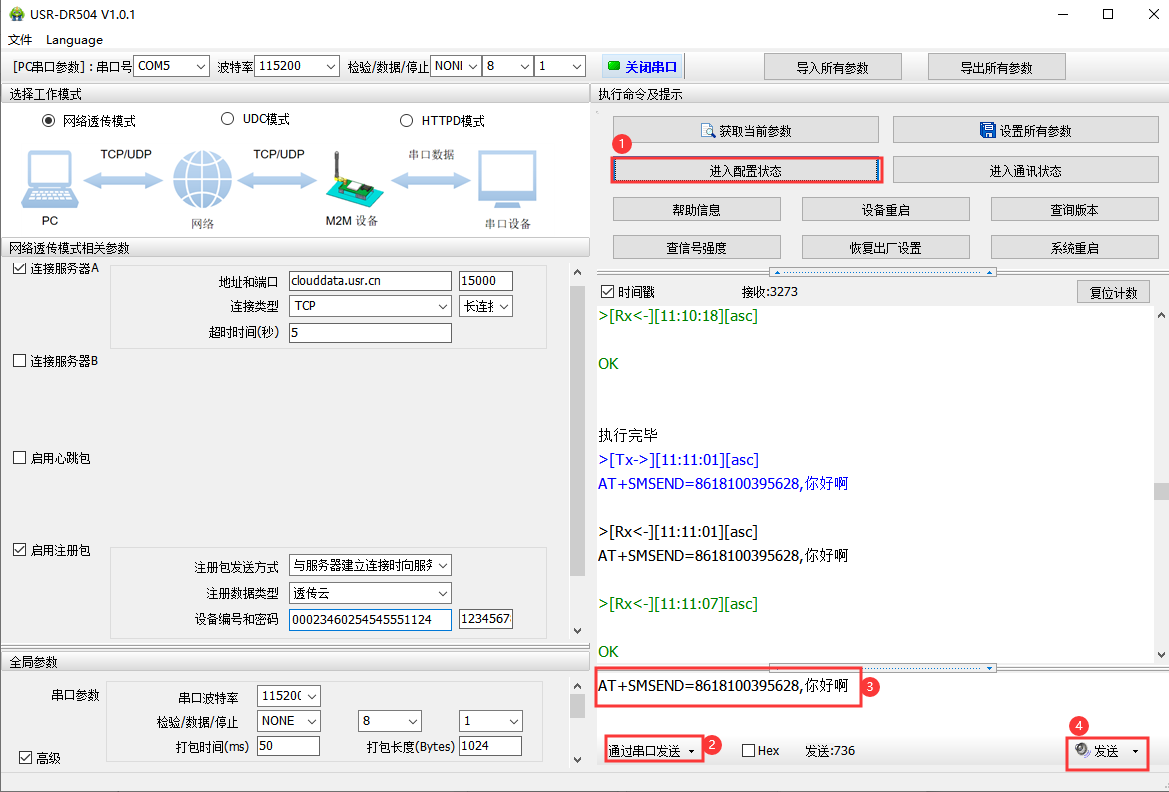1169x792 pixels.
Task: Click the PC laptop icon in diagram
Action: (x=49, y=179)
